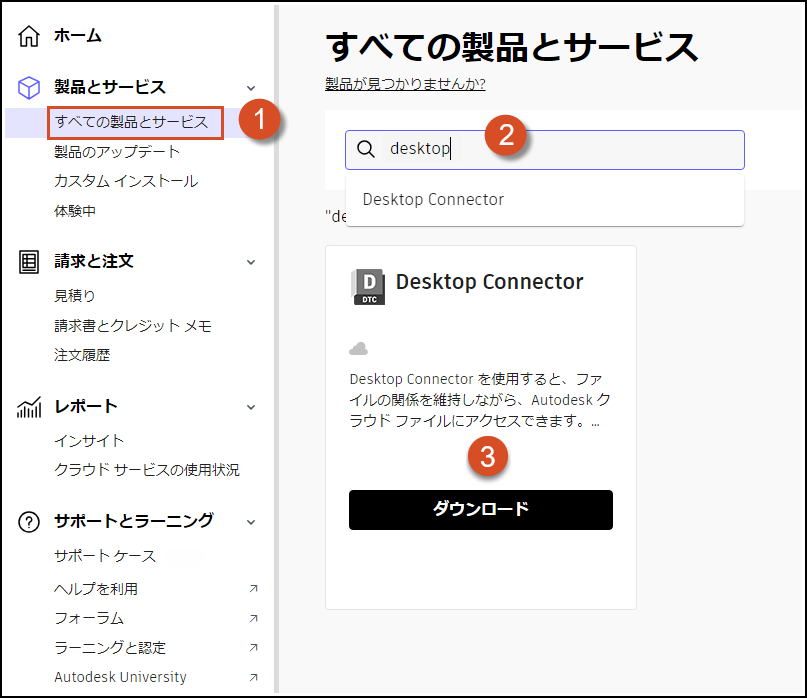This screenshot has height=698, width=807.
Task: Click the search magnifier icon
Action: 366,149
